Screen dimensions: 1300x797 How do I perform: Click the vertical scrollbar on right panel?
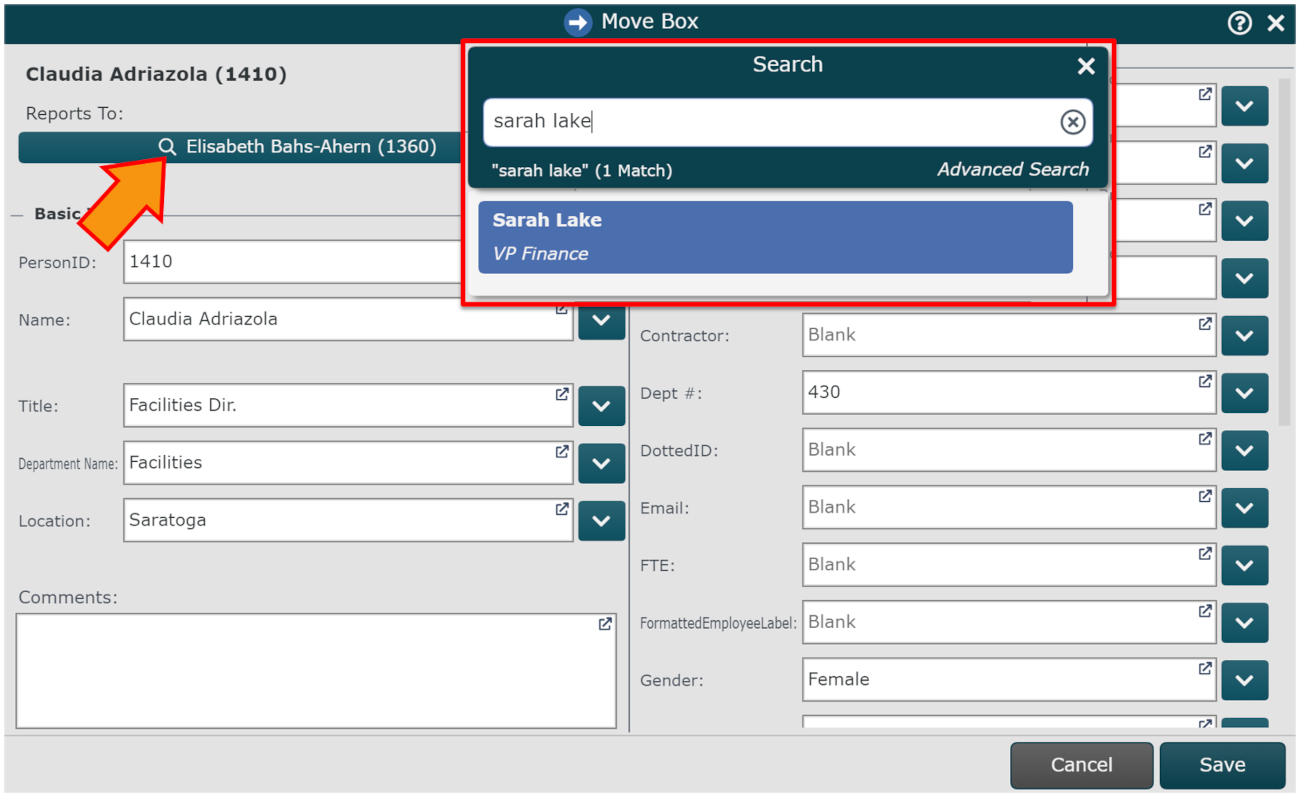coord(1285,250)
